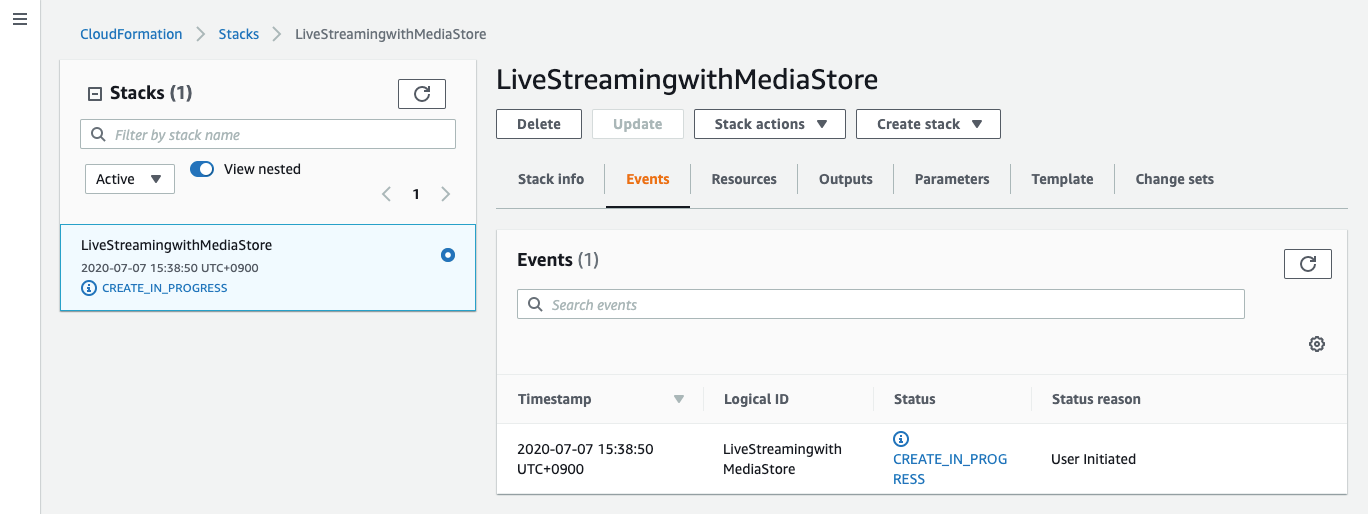The height and width of the screenshot is (514, 1368).
Task: Click the info icon next to CREATE_IN_PROGRESS in stack list
Action: (89, 288)
